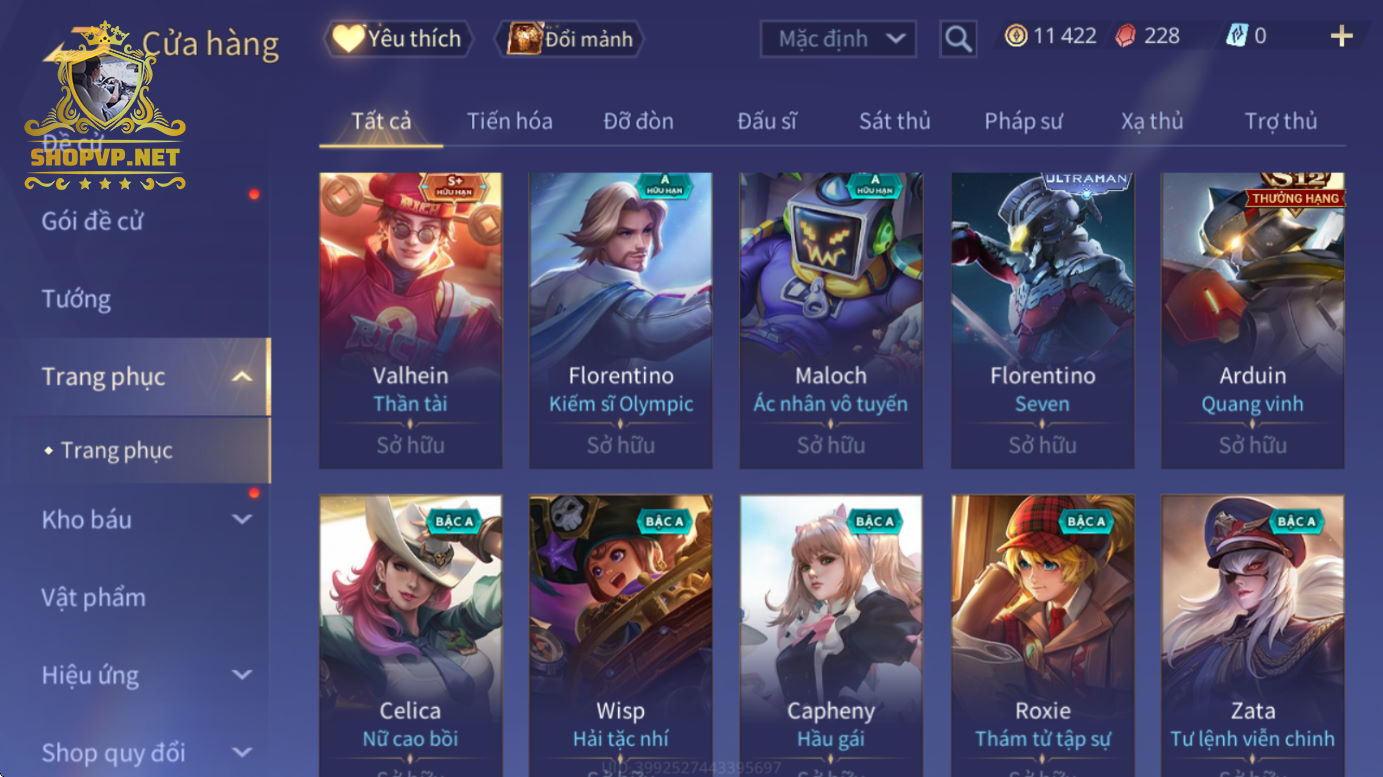Tap the gold coin balance icon
Viewport: 1383px width, 777px height.
pos(1016,36)
